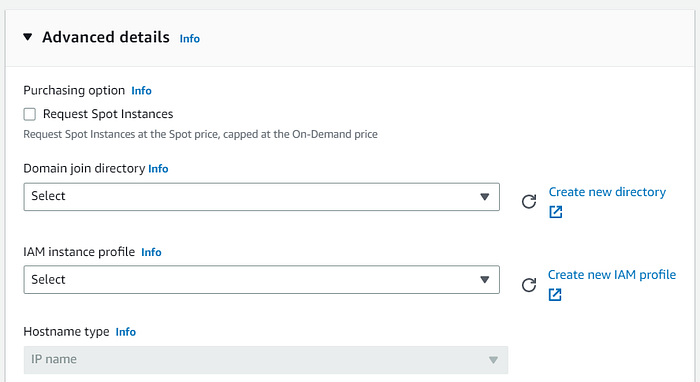Open the IAM instance profile Select dropdown
The image size is (700, 382).
[x=262, y=280]
